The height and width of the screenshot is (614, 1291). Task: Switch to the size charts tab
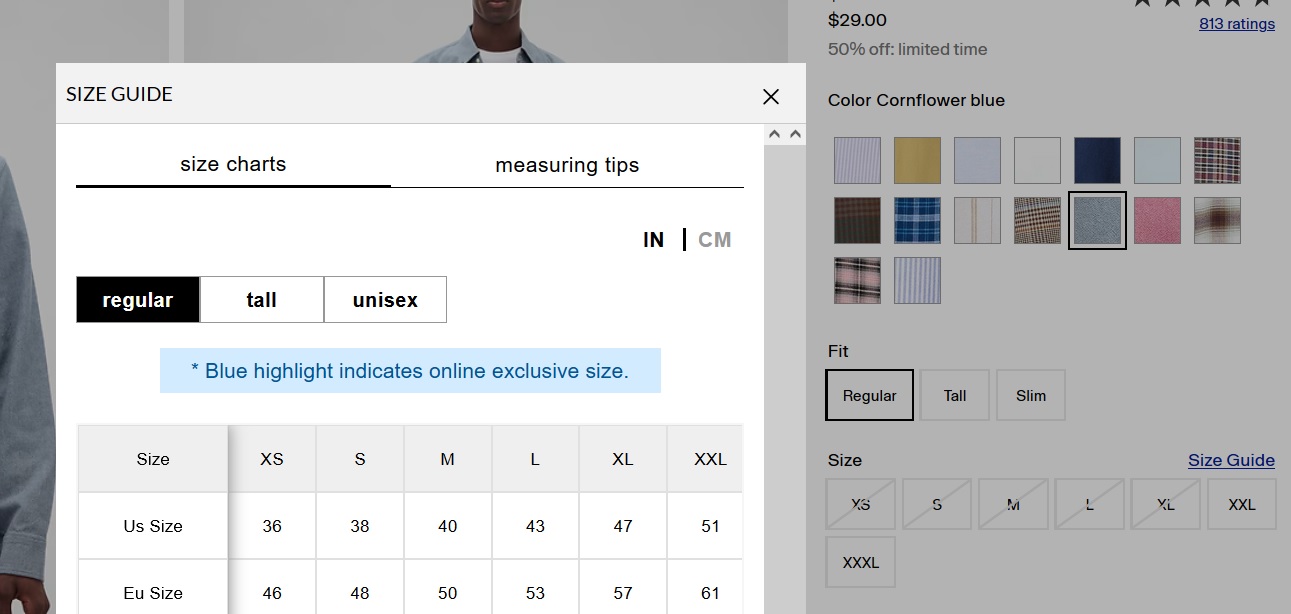click(233, 165)
